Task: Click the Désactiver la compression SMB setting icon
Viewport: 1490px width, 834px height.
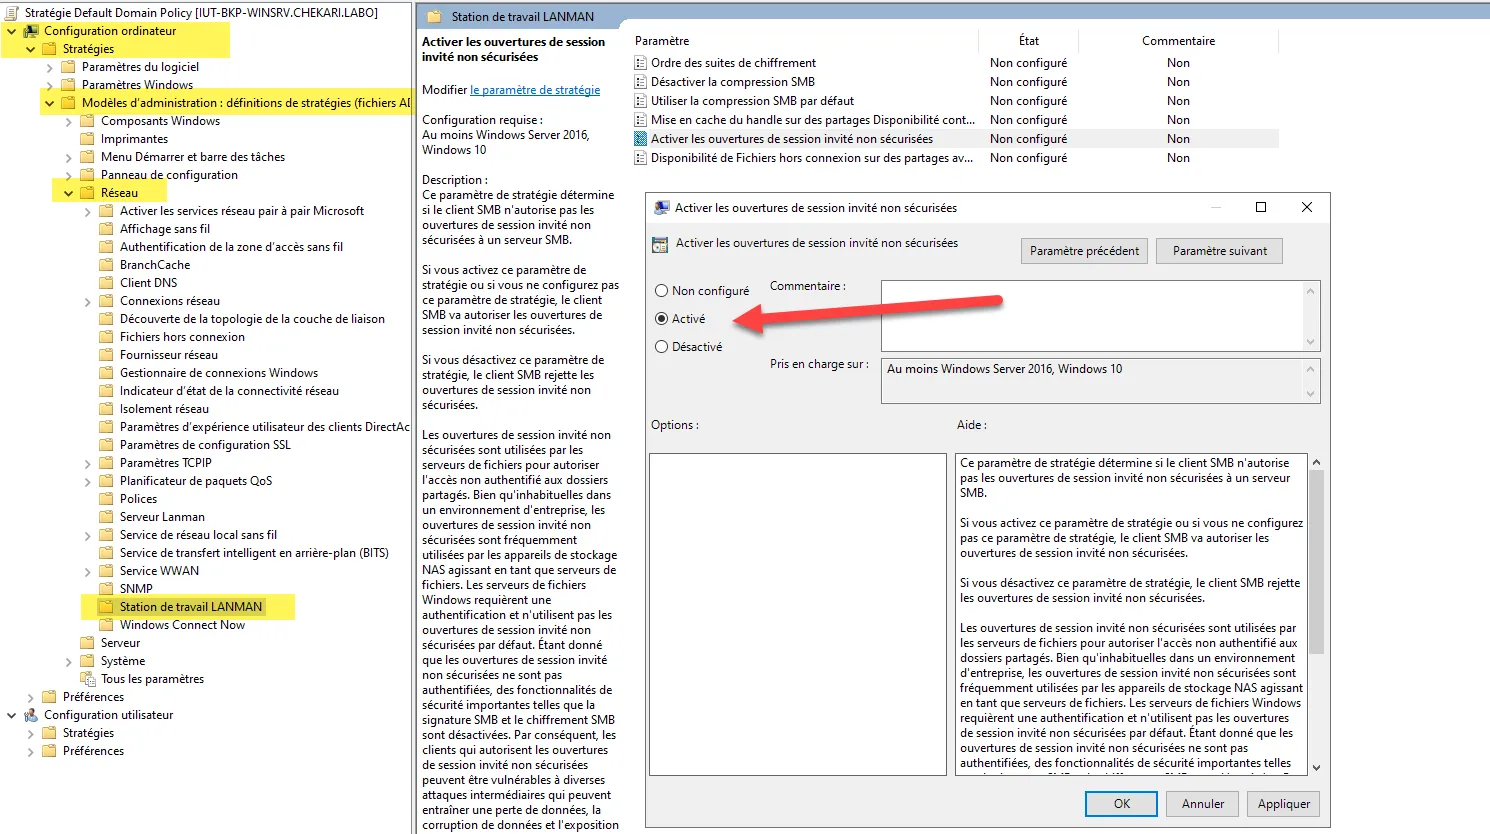Action: [640, 82]
